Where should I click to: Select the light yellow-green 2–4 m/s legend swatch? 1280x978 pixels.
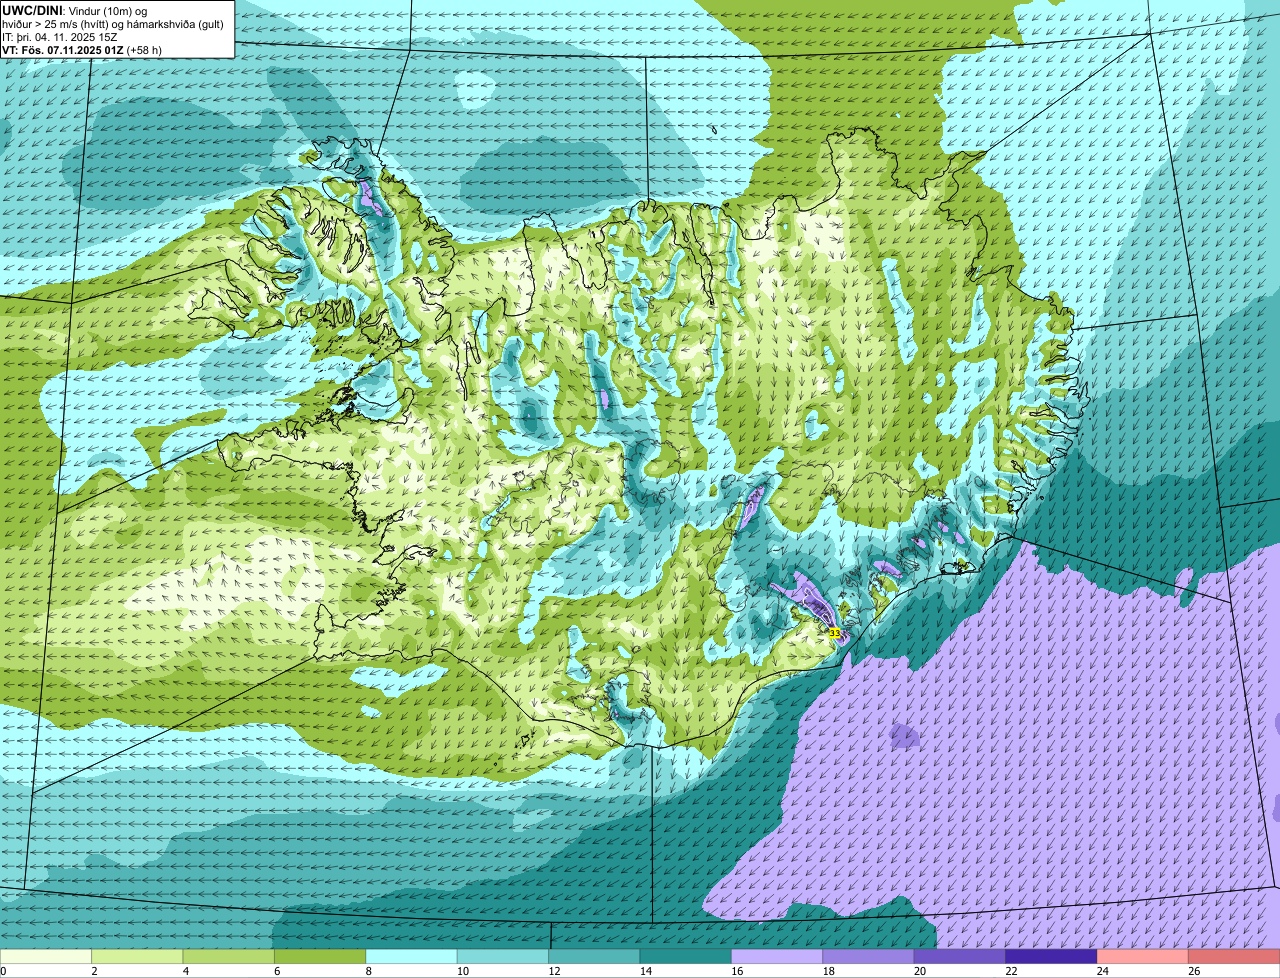137,957
